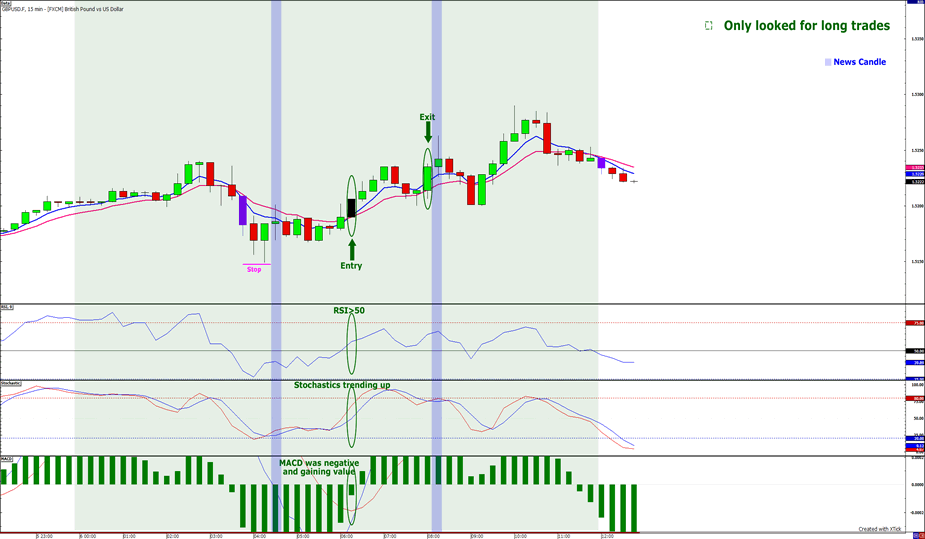Click the GBPUSD.F 15 min chart title

click(63, 9)
